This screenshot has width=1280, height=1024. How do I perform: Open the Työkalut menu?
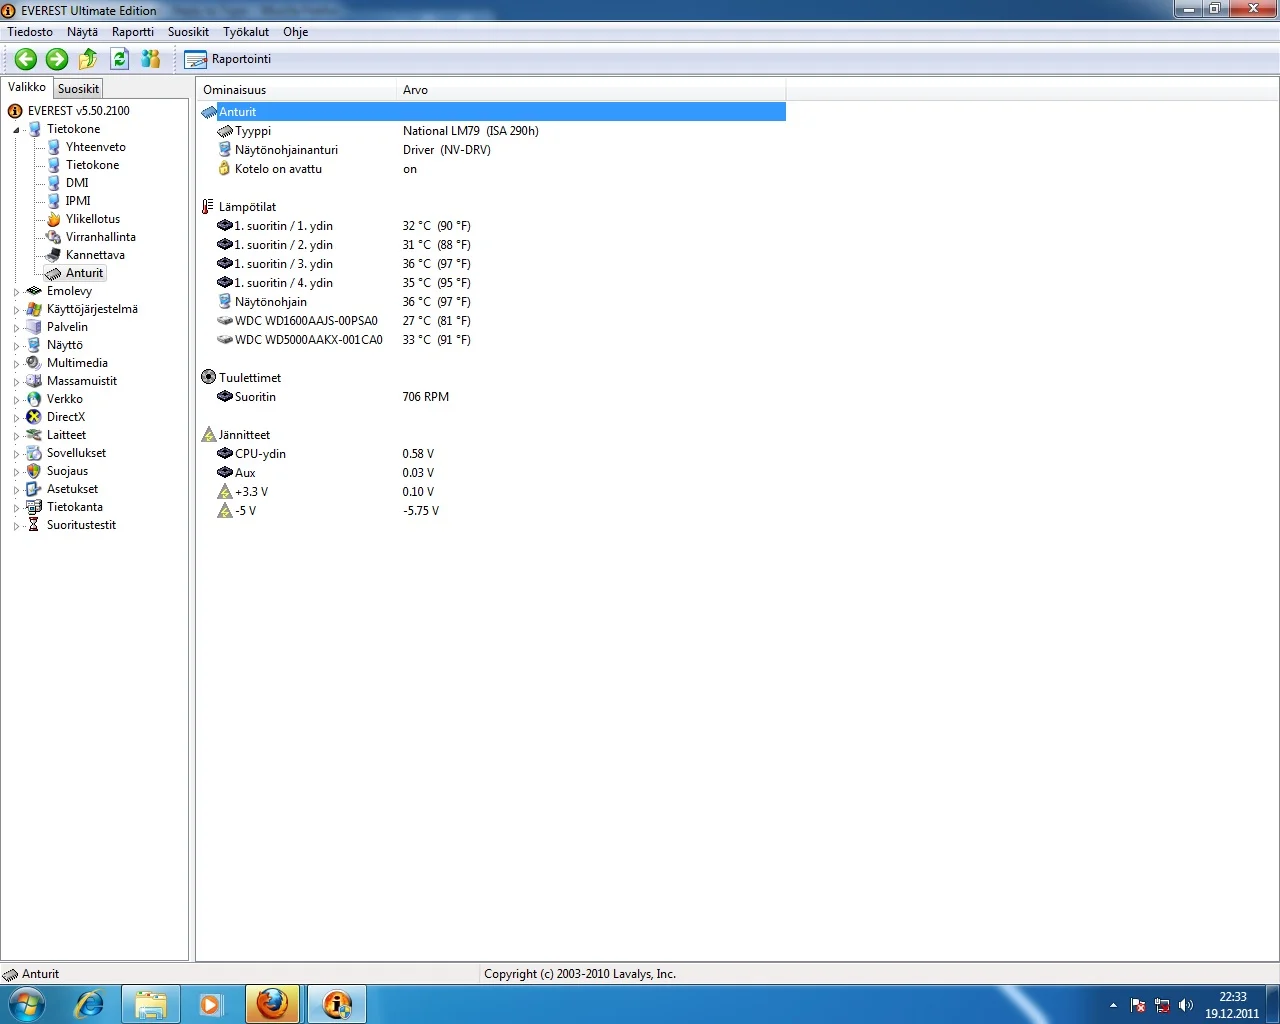point(246,32)
